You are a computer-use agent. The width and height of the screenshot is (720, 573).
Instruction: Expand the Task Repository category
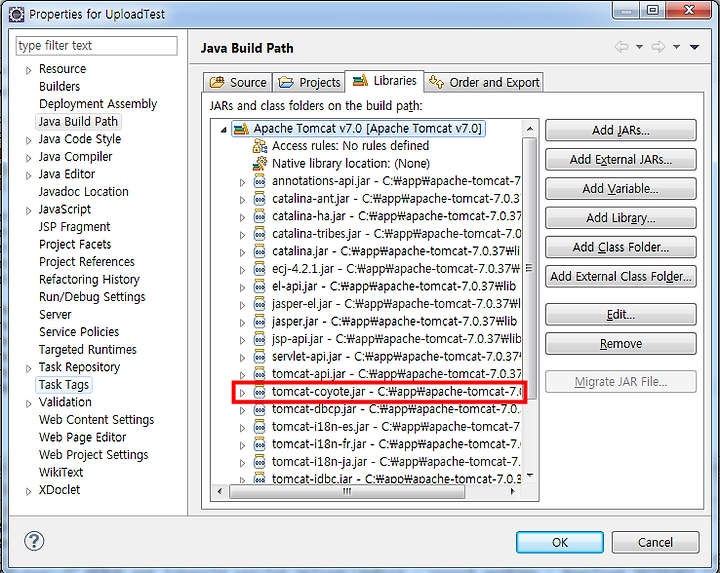coord(28,369)
